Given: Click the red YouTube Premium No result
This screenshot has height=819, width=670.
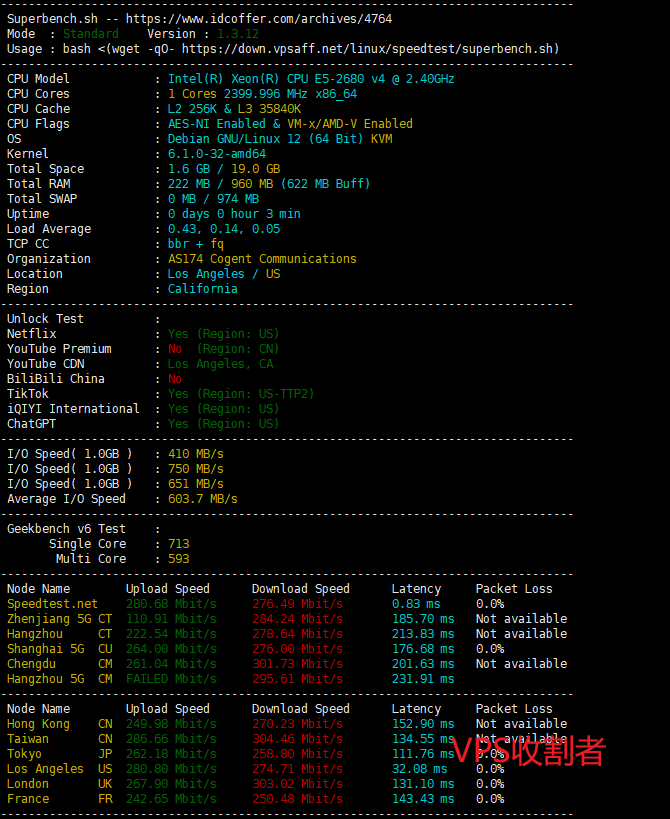Looking at the screenshot, I should pos(175,349).
